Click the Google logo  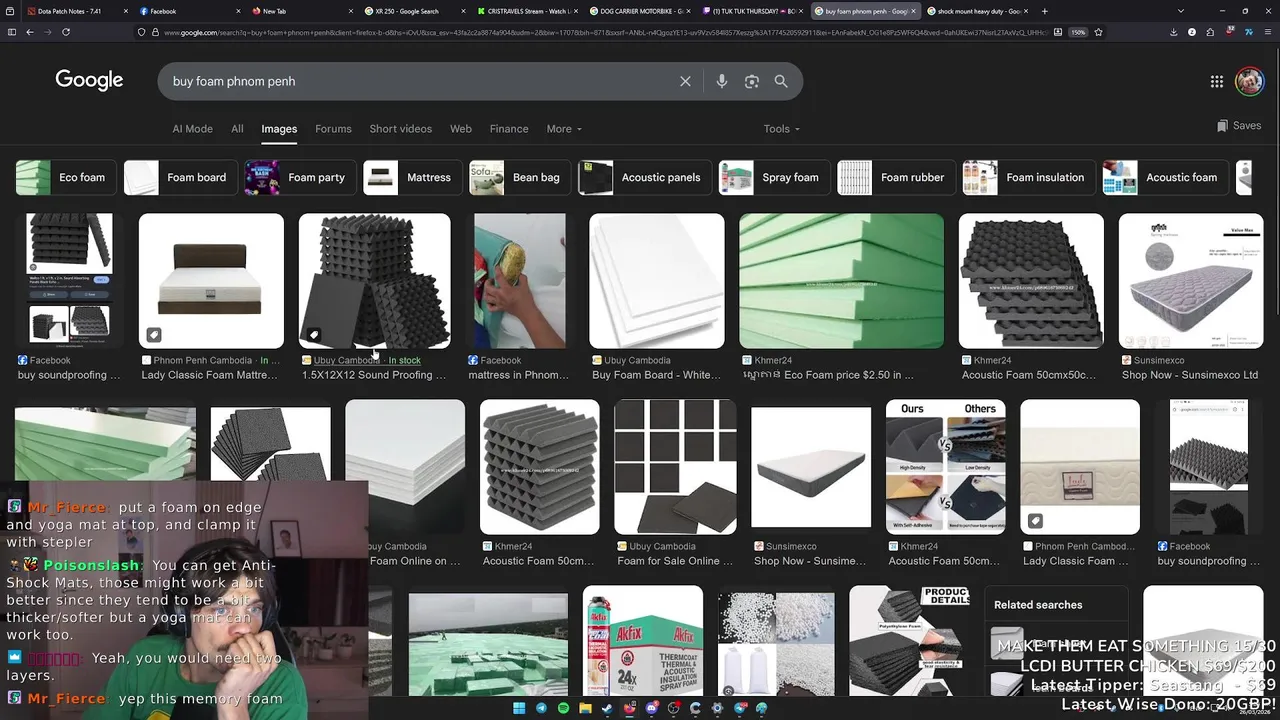coord(89,80)
